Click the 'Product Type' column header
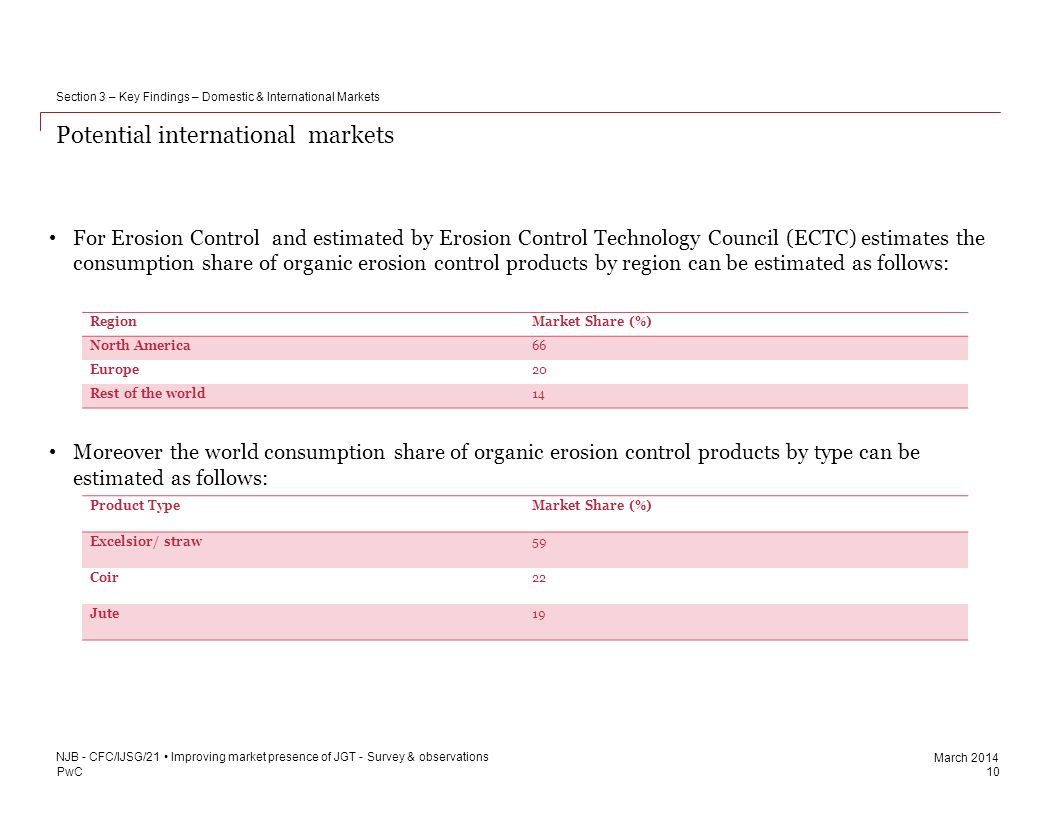The image size is (1056, 816). click(x=135, y=506)
